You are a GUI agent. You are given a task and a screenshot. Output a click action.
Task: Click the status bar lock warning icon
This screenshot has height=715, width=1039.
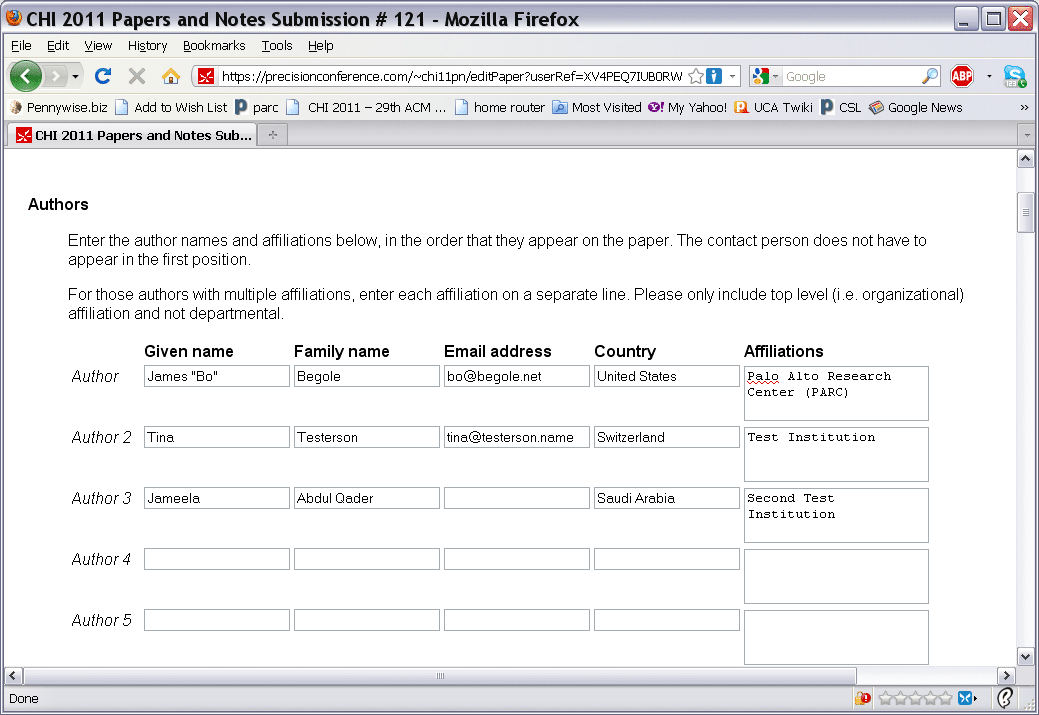863,698
